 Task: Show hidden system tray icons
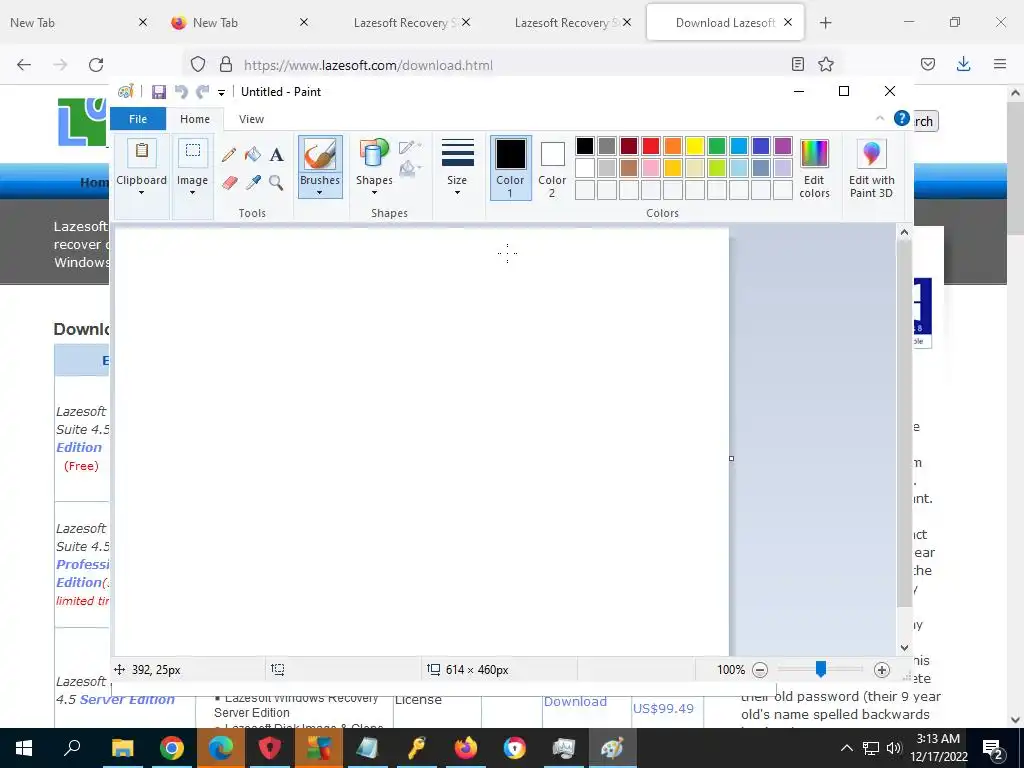click(x=846, y=748)
